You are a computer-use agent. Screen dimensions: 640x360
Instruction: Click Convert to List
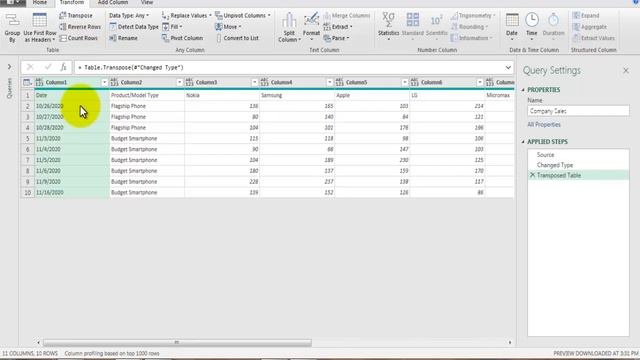click(237, 38)
